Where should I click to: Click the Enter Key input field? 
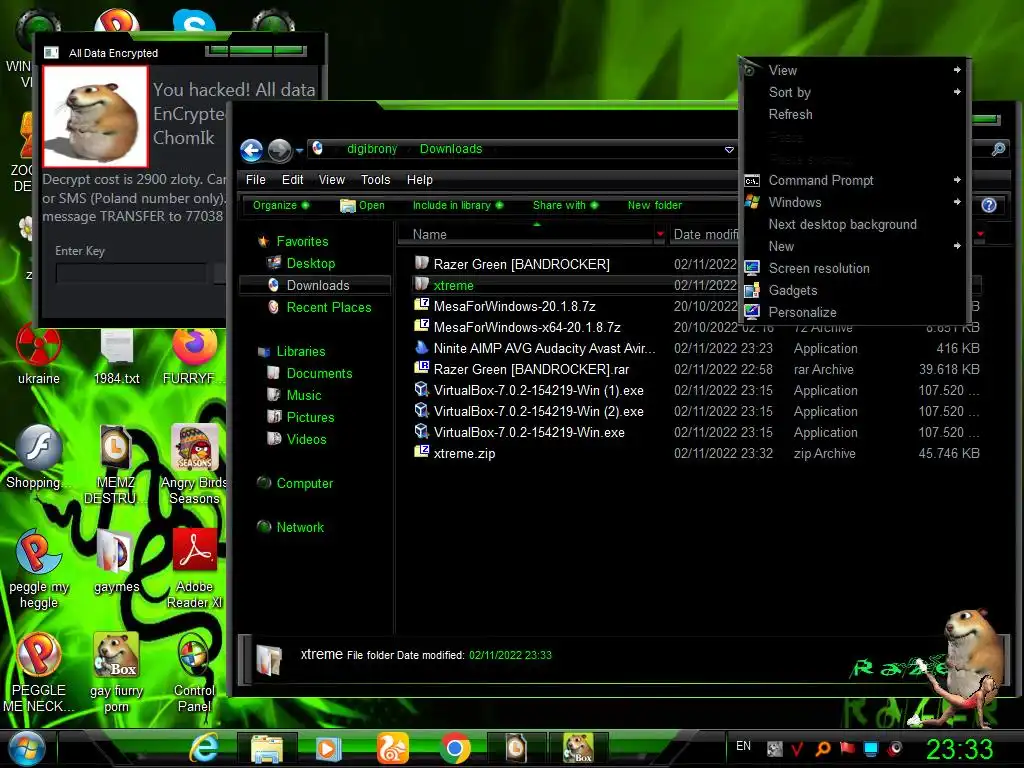coord(131,273)
